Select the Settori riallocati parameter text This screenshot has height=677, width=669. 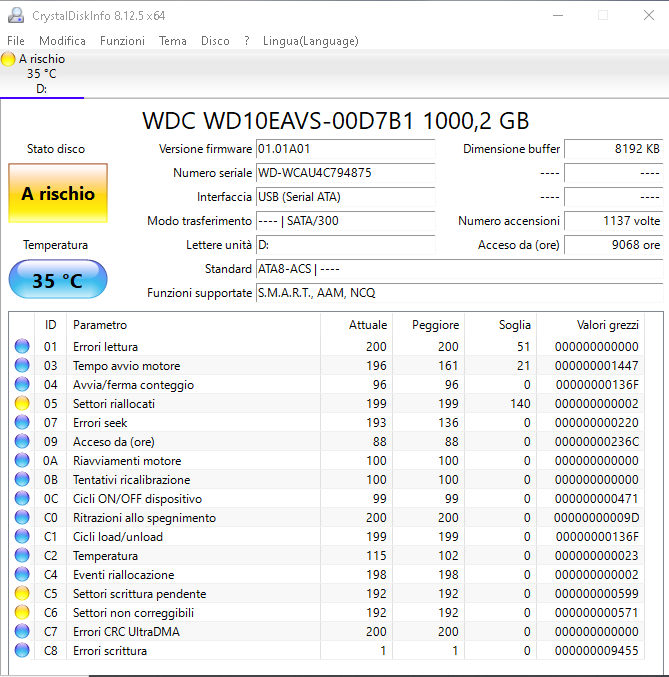pos(114,404)
